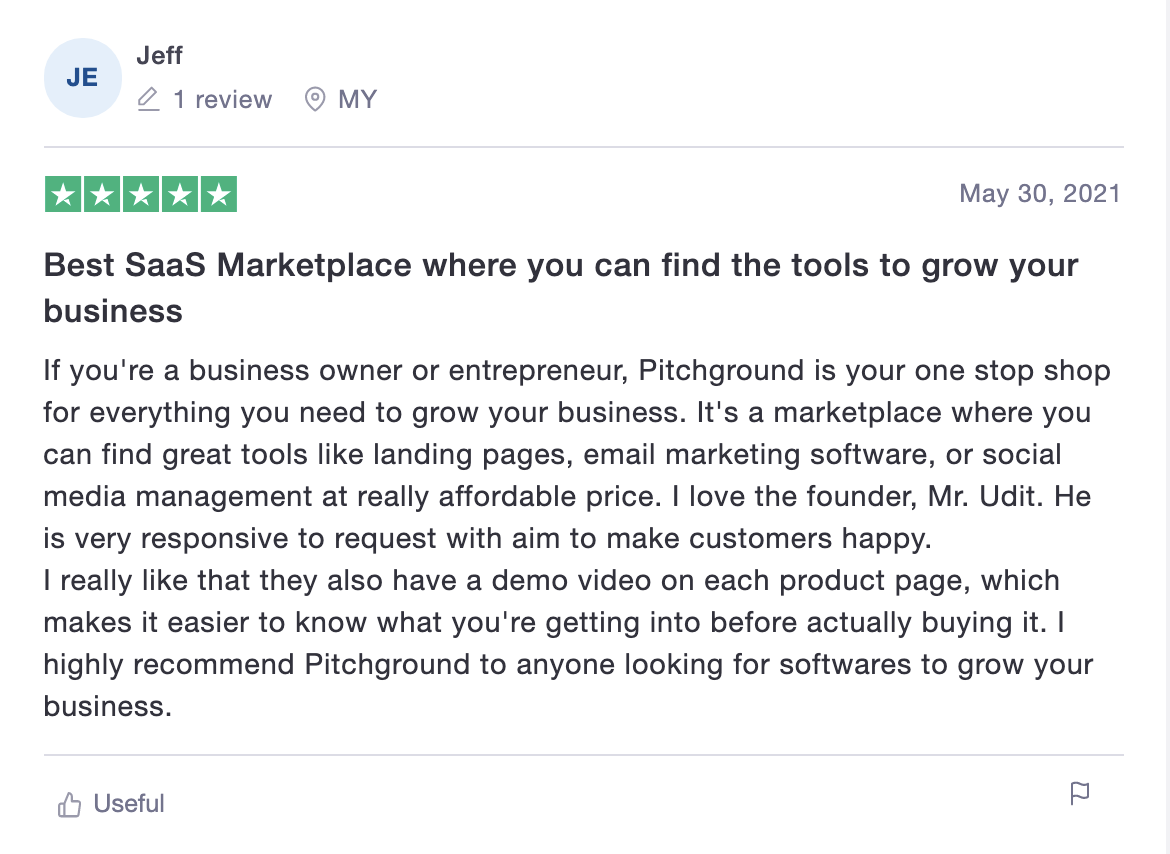The height and width of the screenshot is (854, 1170).
Task: Select the fourth green rating star
Action: 179,194
